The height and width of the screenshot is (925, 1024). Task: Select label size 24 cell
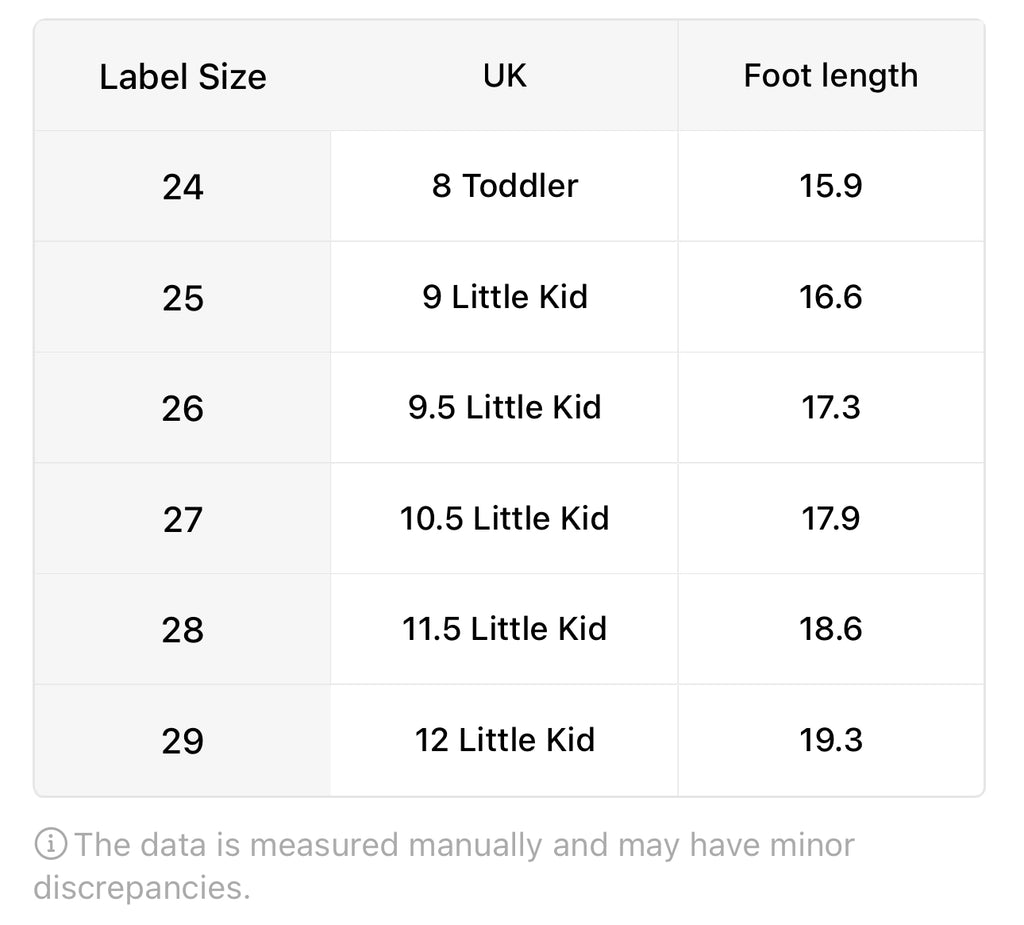click(183, 187)
